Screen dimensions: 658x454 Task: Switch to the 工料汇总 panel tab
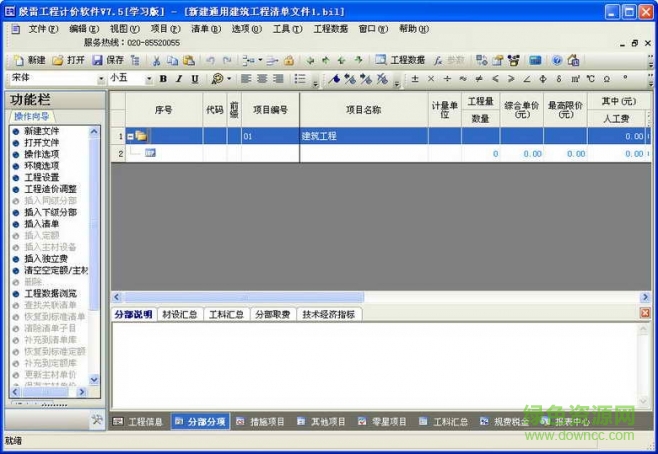[x=227, y=314]
